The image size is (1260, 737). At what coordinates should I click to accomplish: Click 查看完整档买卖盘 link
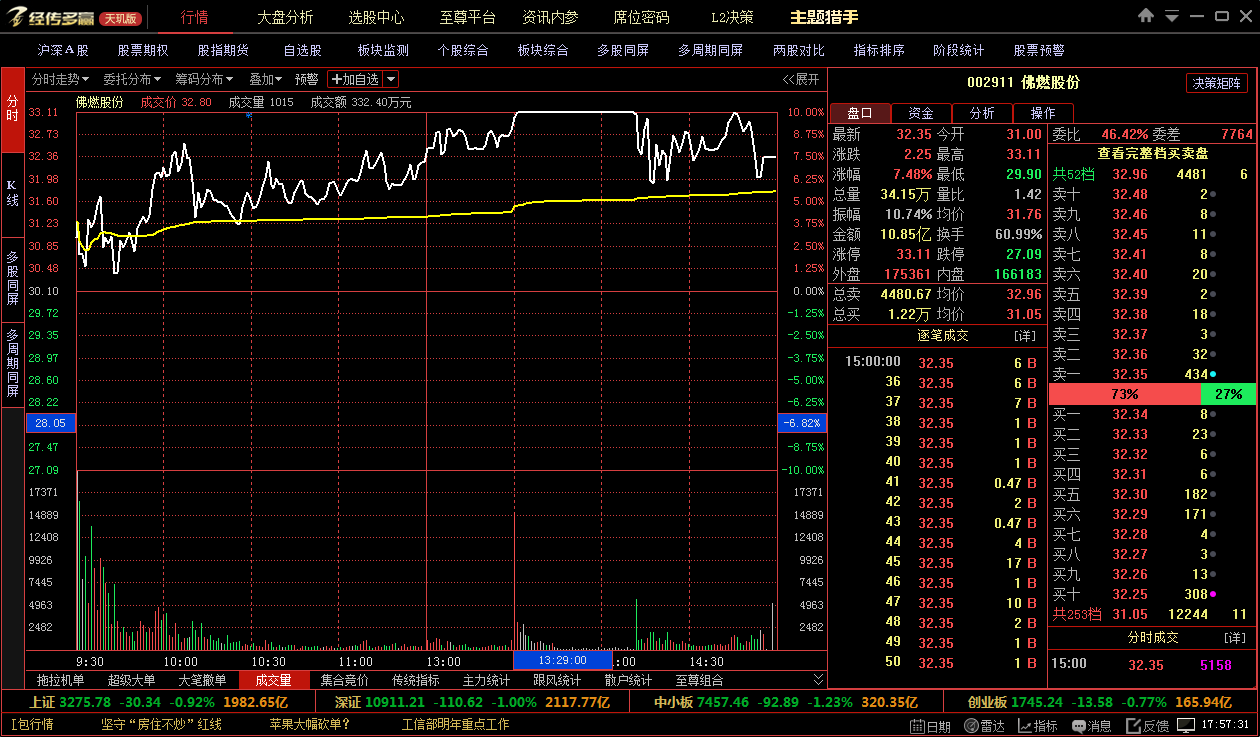(1152, 153)
